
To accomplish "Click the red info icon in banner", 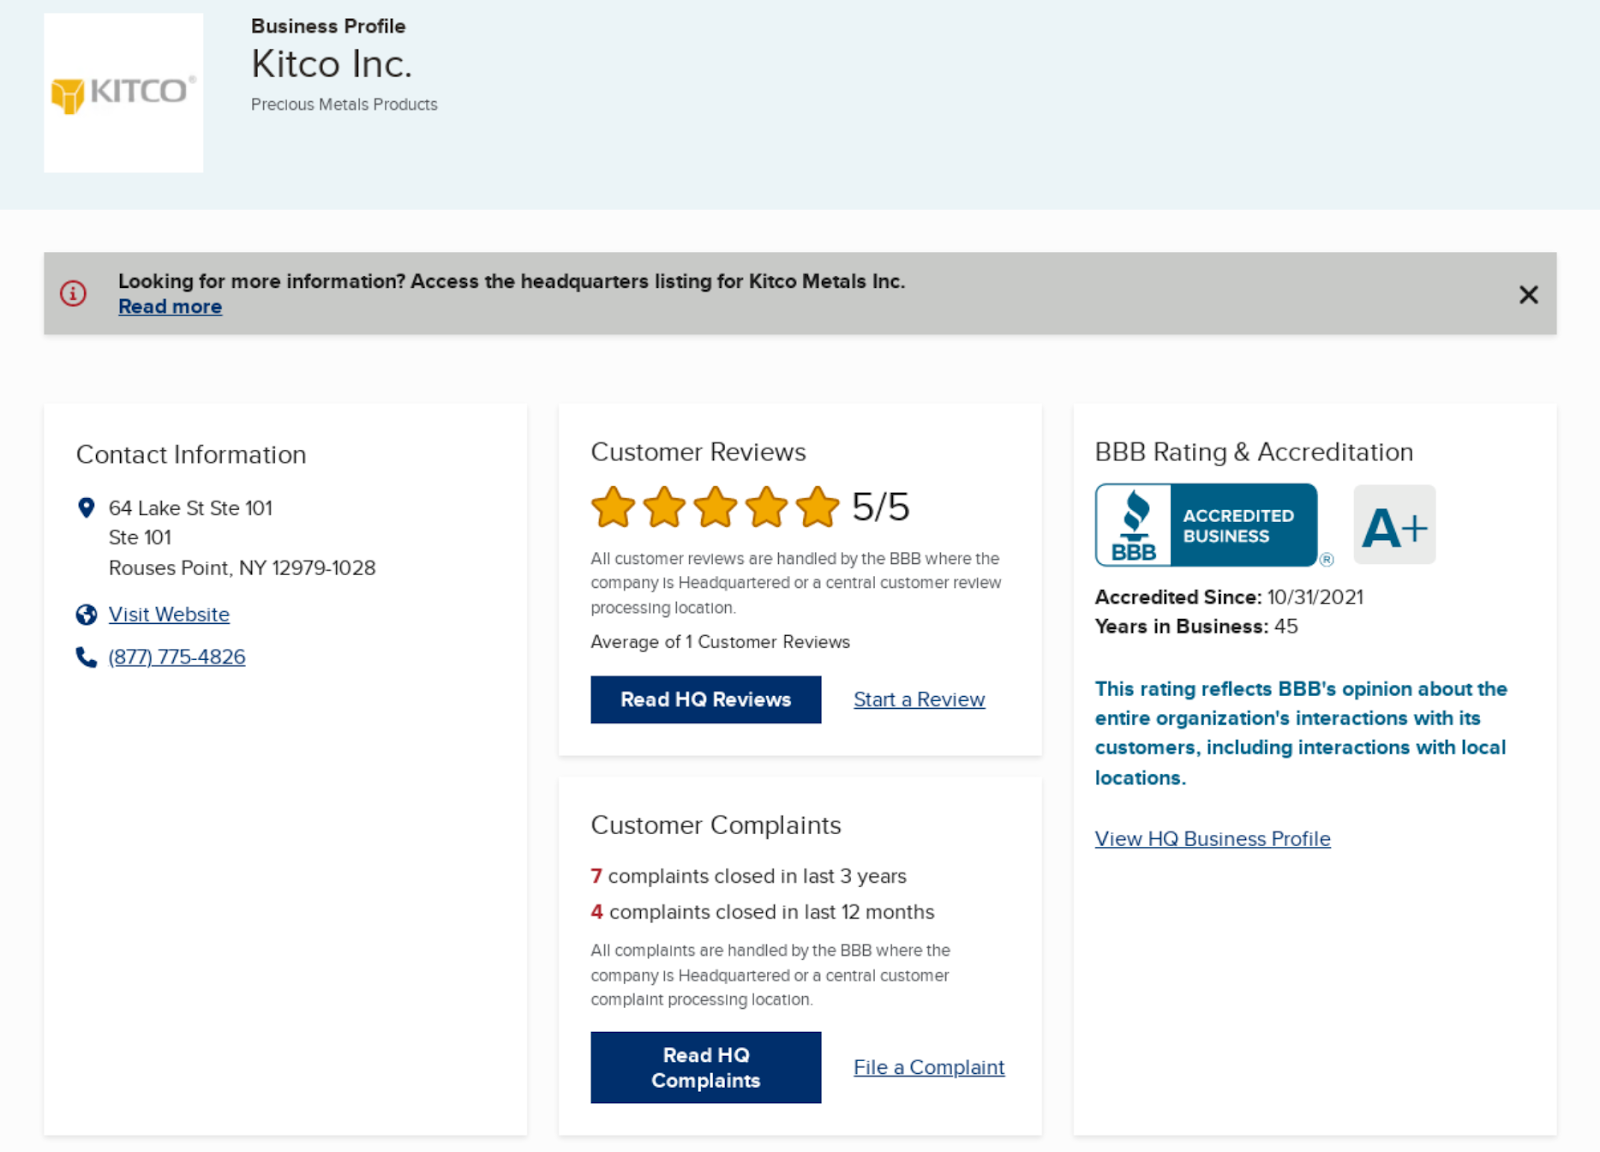I will click(x=73, y=293).
